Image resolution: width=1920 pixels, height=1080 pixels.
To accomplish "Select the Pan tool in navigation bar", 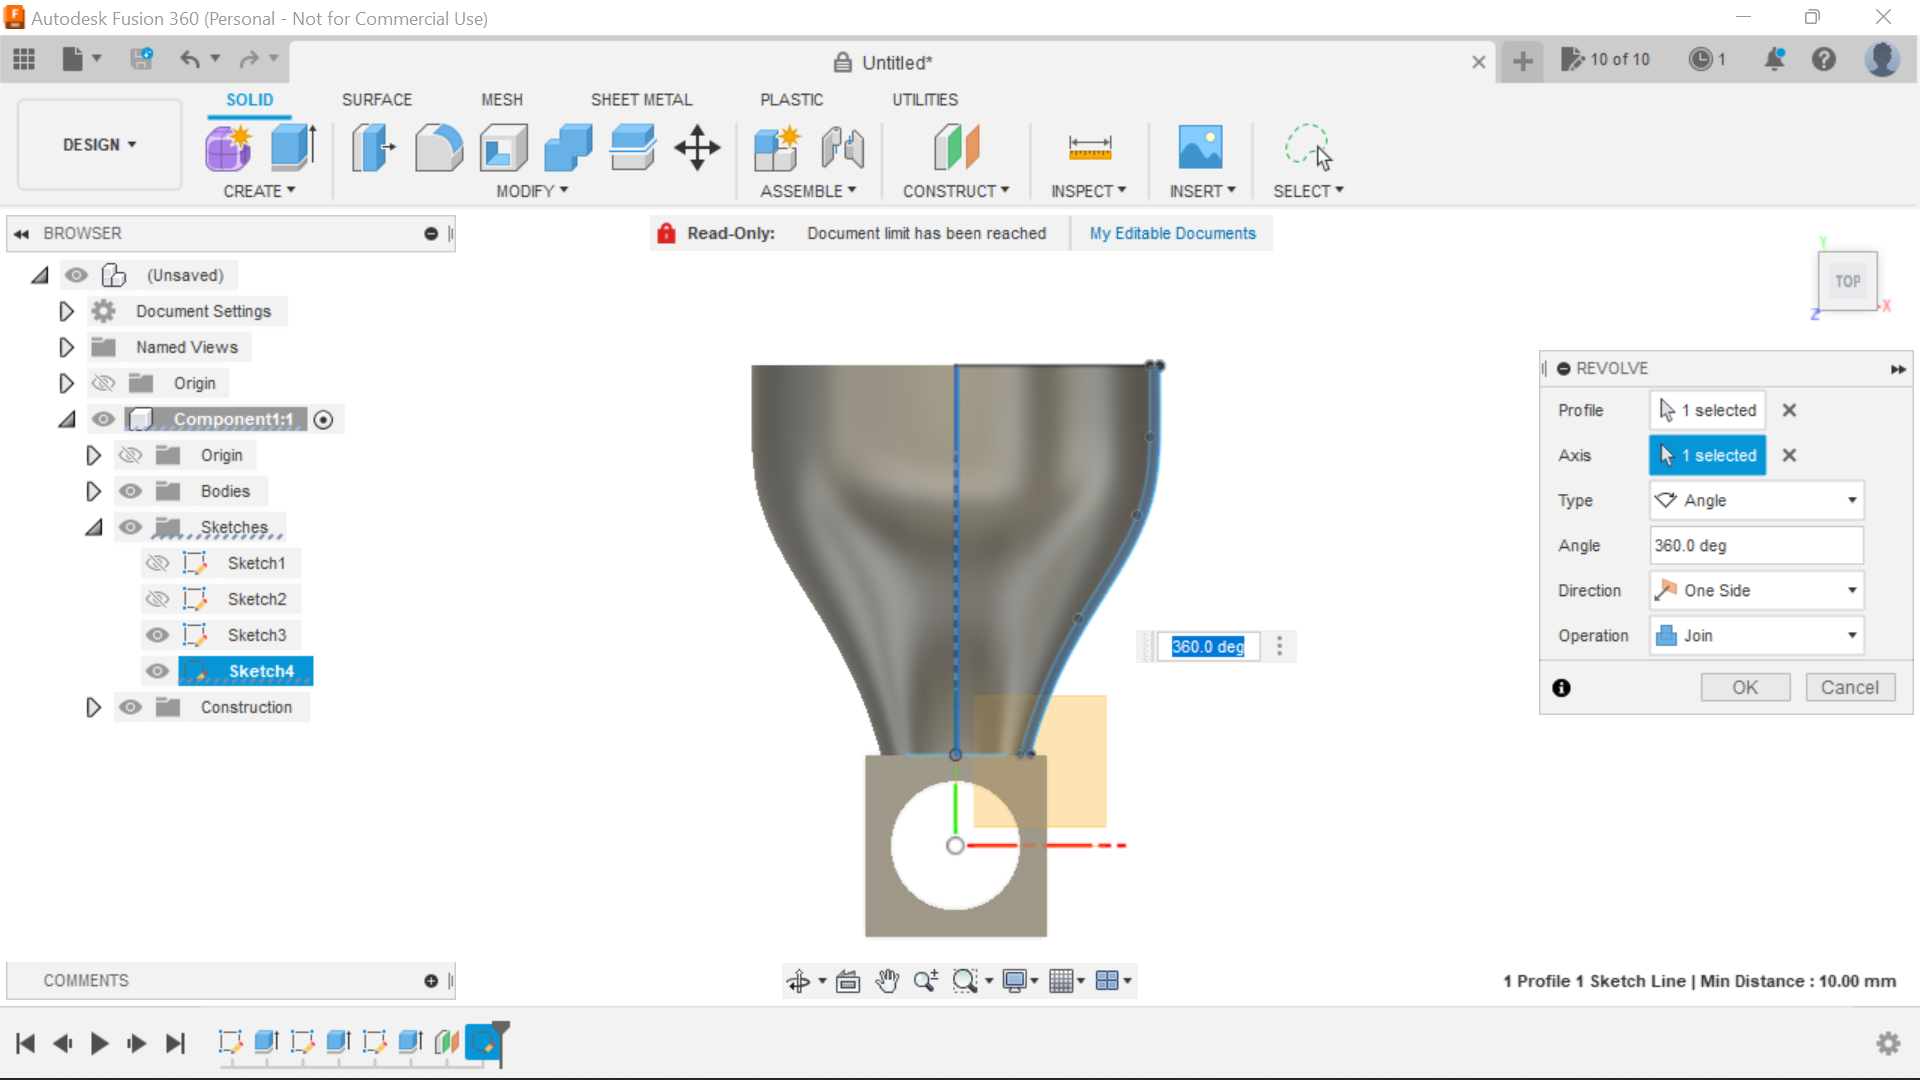I will point(886,981).
